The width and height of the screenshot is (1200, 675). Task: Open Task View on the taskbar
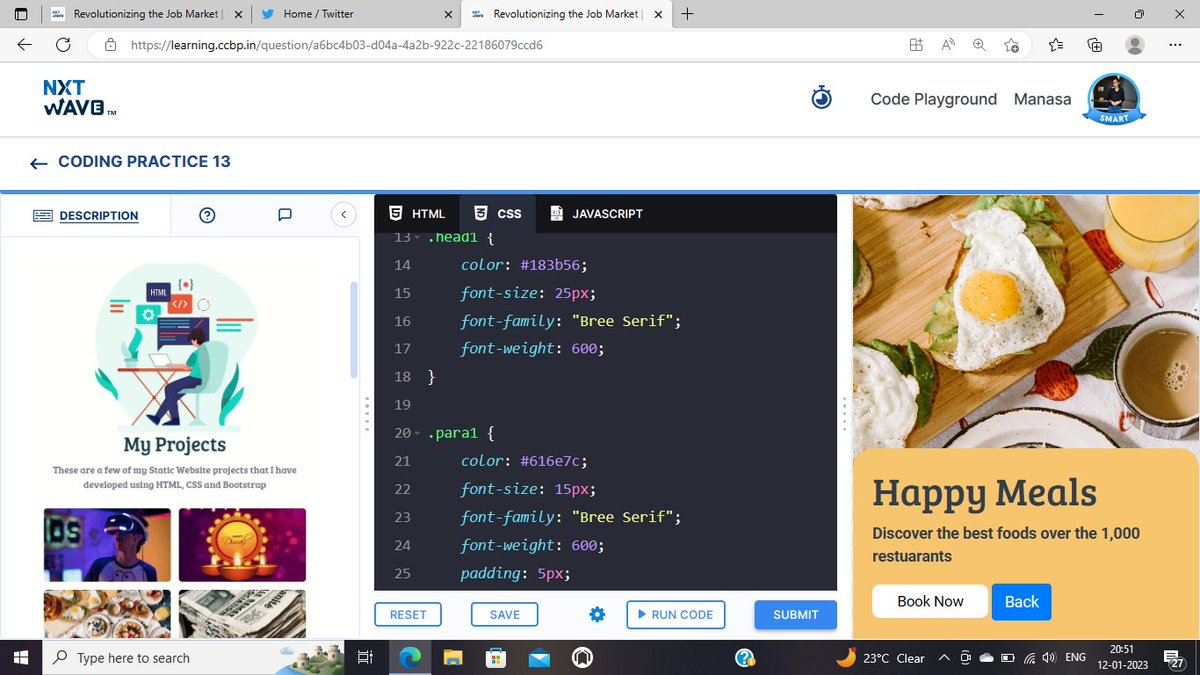coord(365,657)
